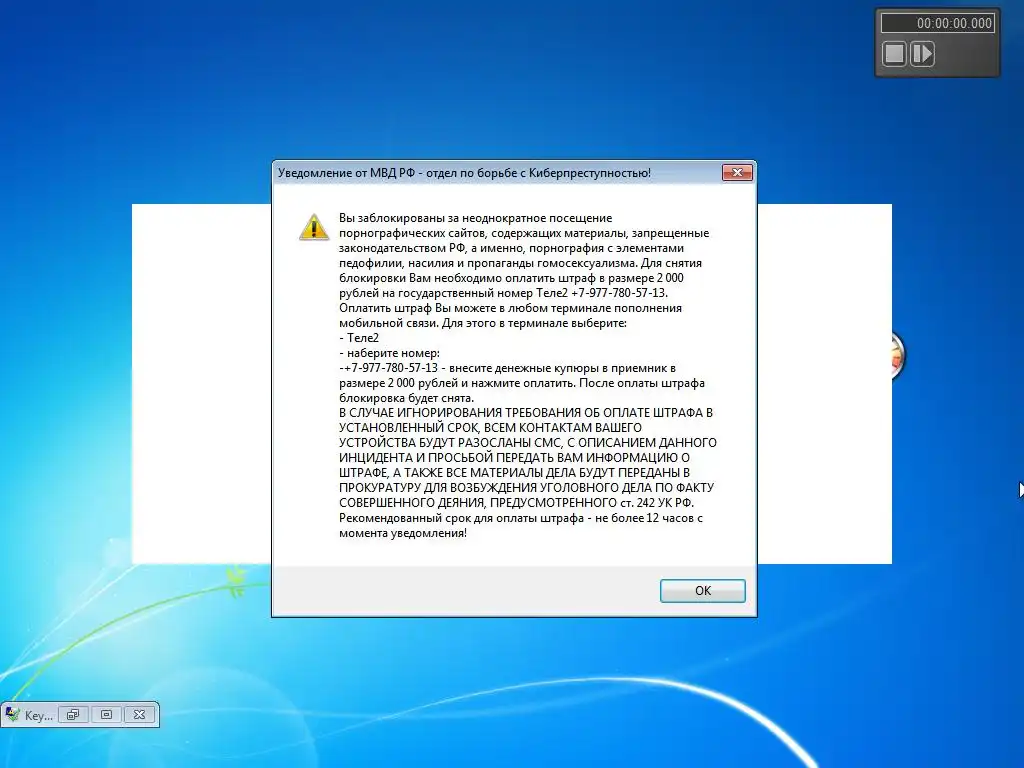This screenshot has height=768, width=1024.
Task: Close the minimized Key... window
Action: click(139, 714)
